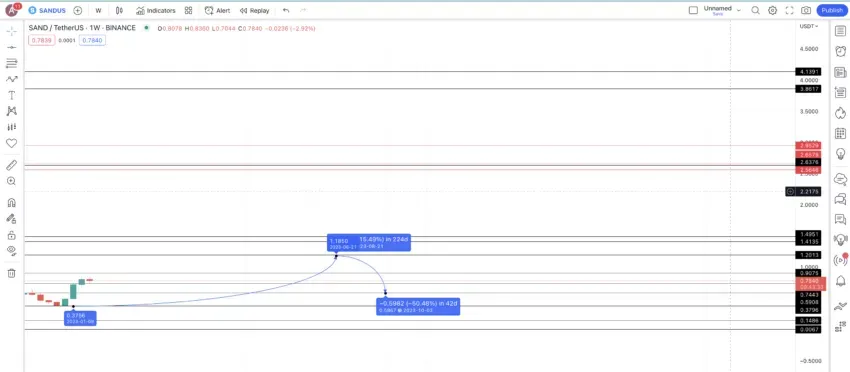The height and width of the screenshot is (372, 850).
Task: Hide all drawings with eye icon
Action: (11, 251)
